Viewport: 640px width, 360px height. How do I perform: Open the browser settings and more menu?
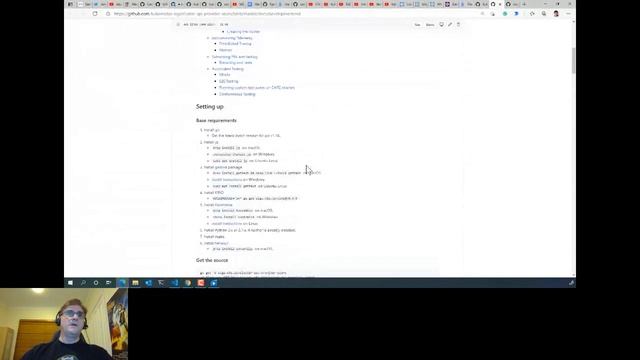568,13
